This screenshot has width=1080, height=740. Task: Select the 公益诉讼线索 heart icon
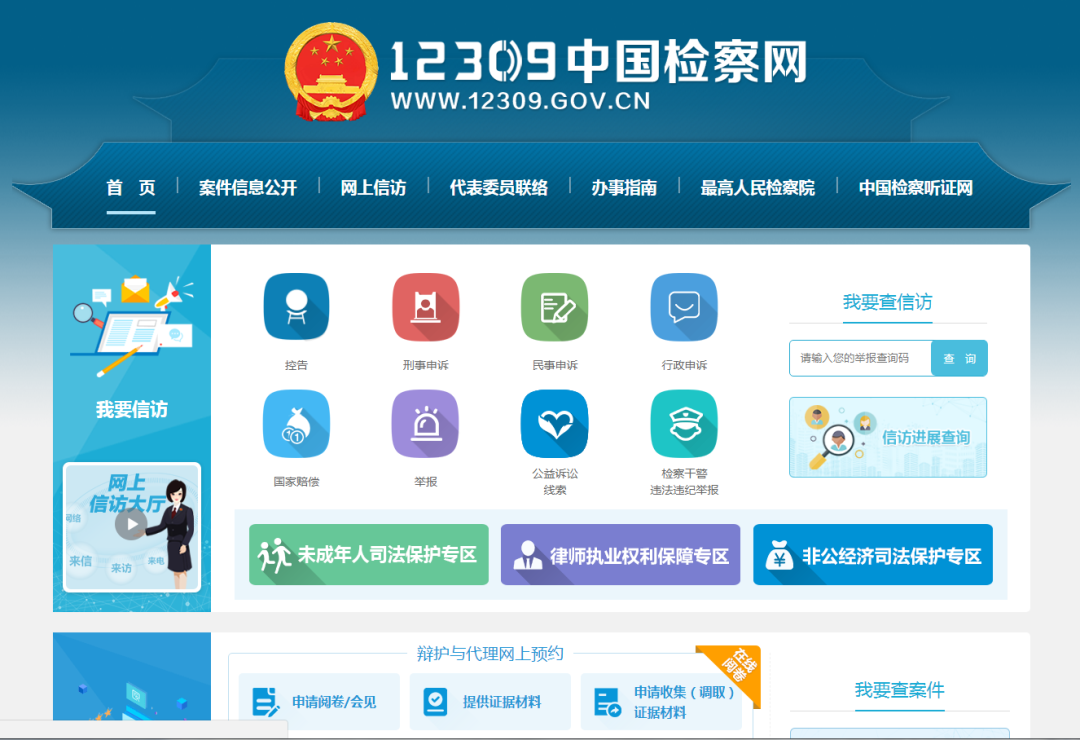(554, 424)
